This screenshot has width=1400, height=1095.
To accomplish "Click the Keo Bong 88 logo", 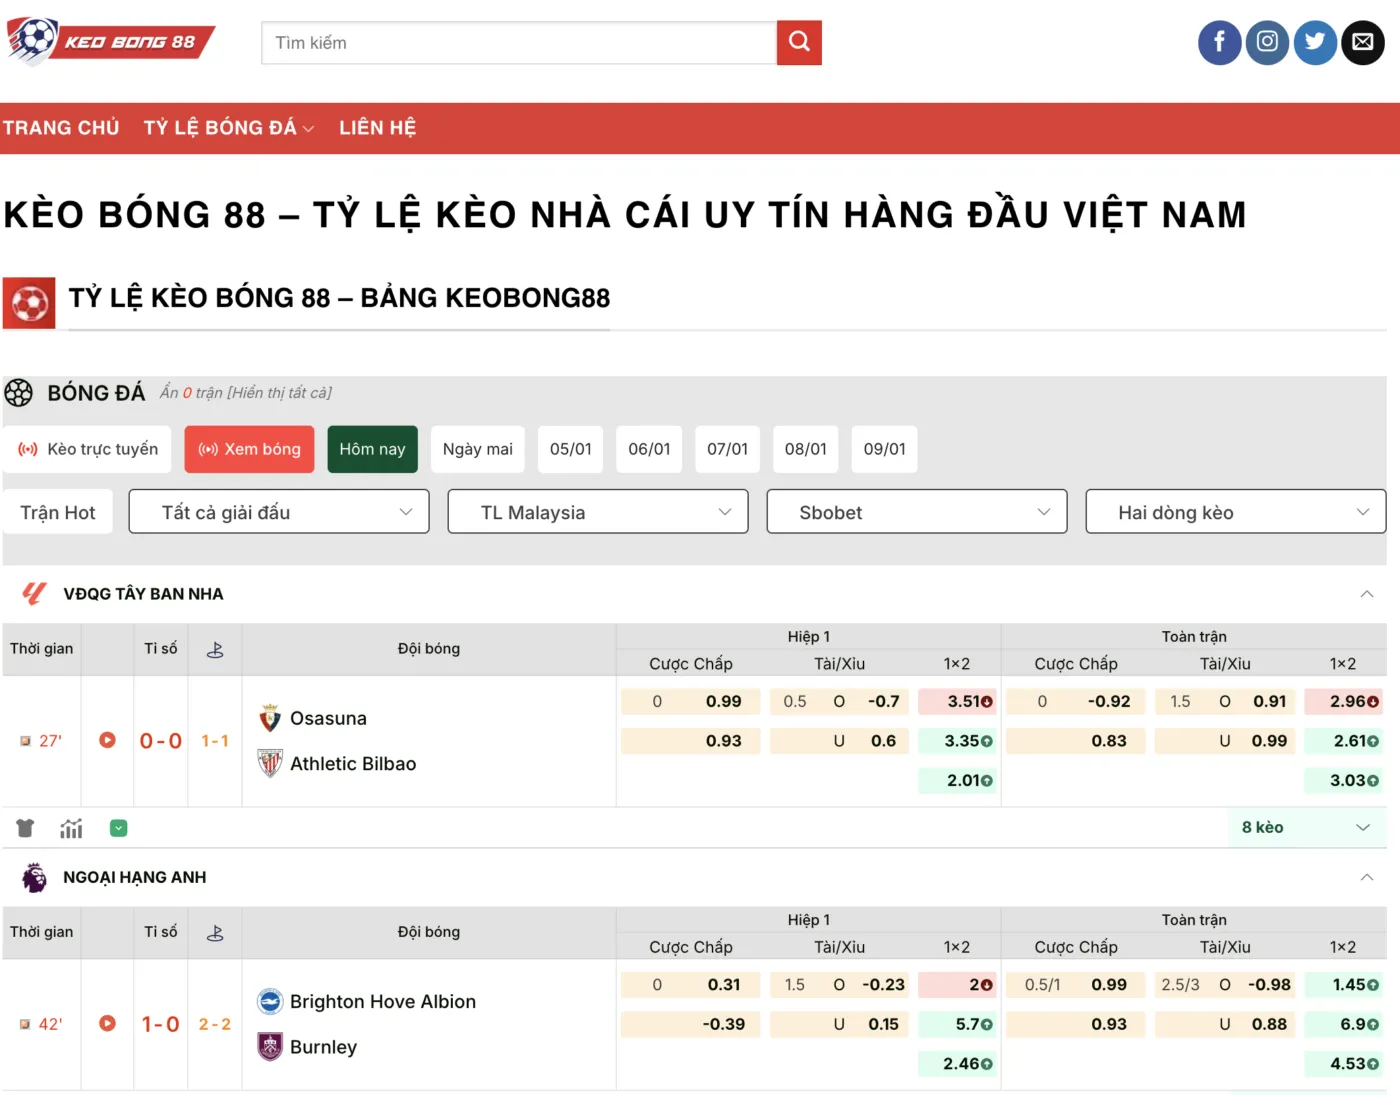I will pyautogui.click(x=110, y=41).
